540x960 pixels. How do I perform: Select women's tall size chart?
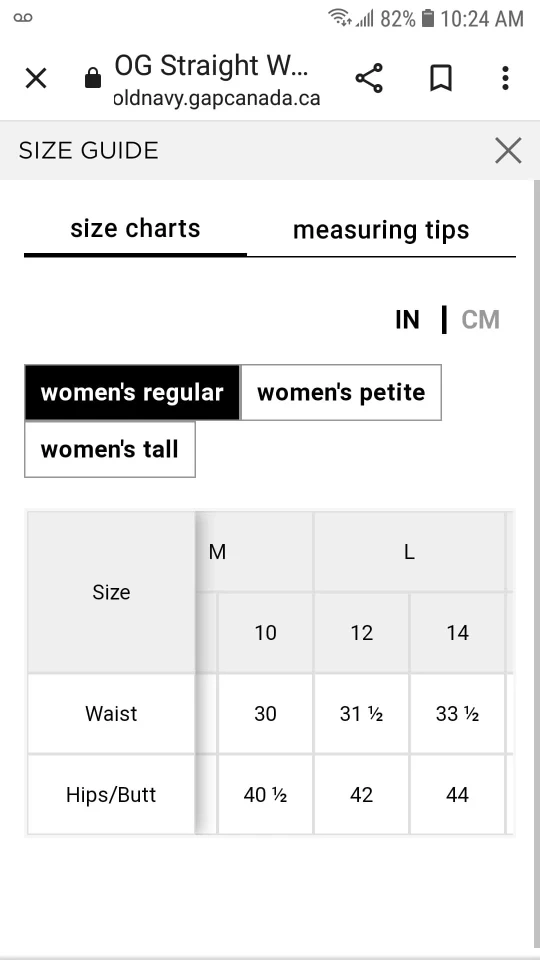(110, 449)
